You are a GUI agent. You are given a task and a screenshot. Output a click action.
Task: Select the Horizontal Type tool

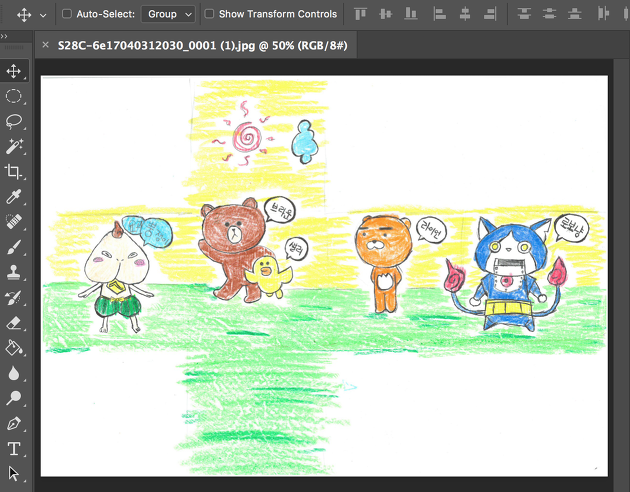pyautogui.click(x=14, y=448)
